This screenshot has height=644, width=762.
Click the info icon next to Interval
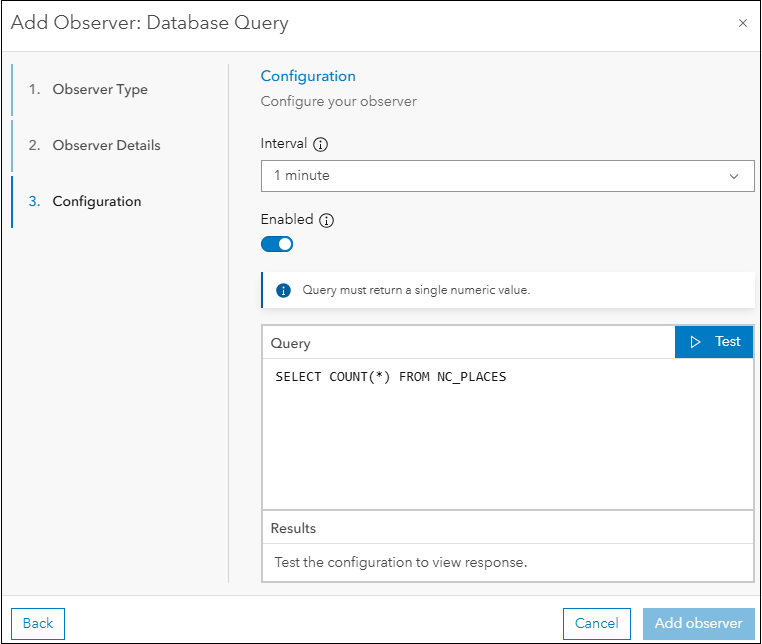(320, 144)
